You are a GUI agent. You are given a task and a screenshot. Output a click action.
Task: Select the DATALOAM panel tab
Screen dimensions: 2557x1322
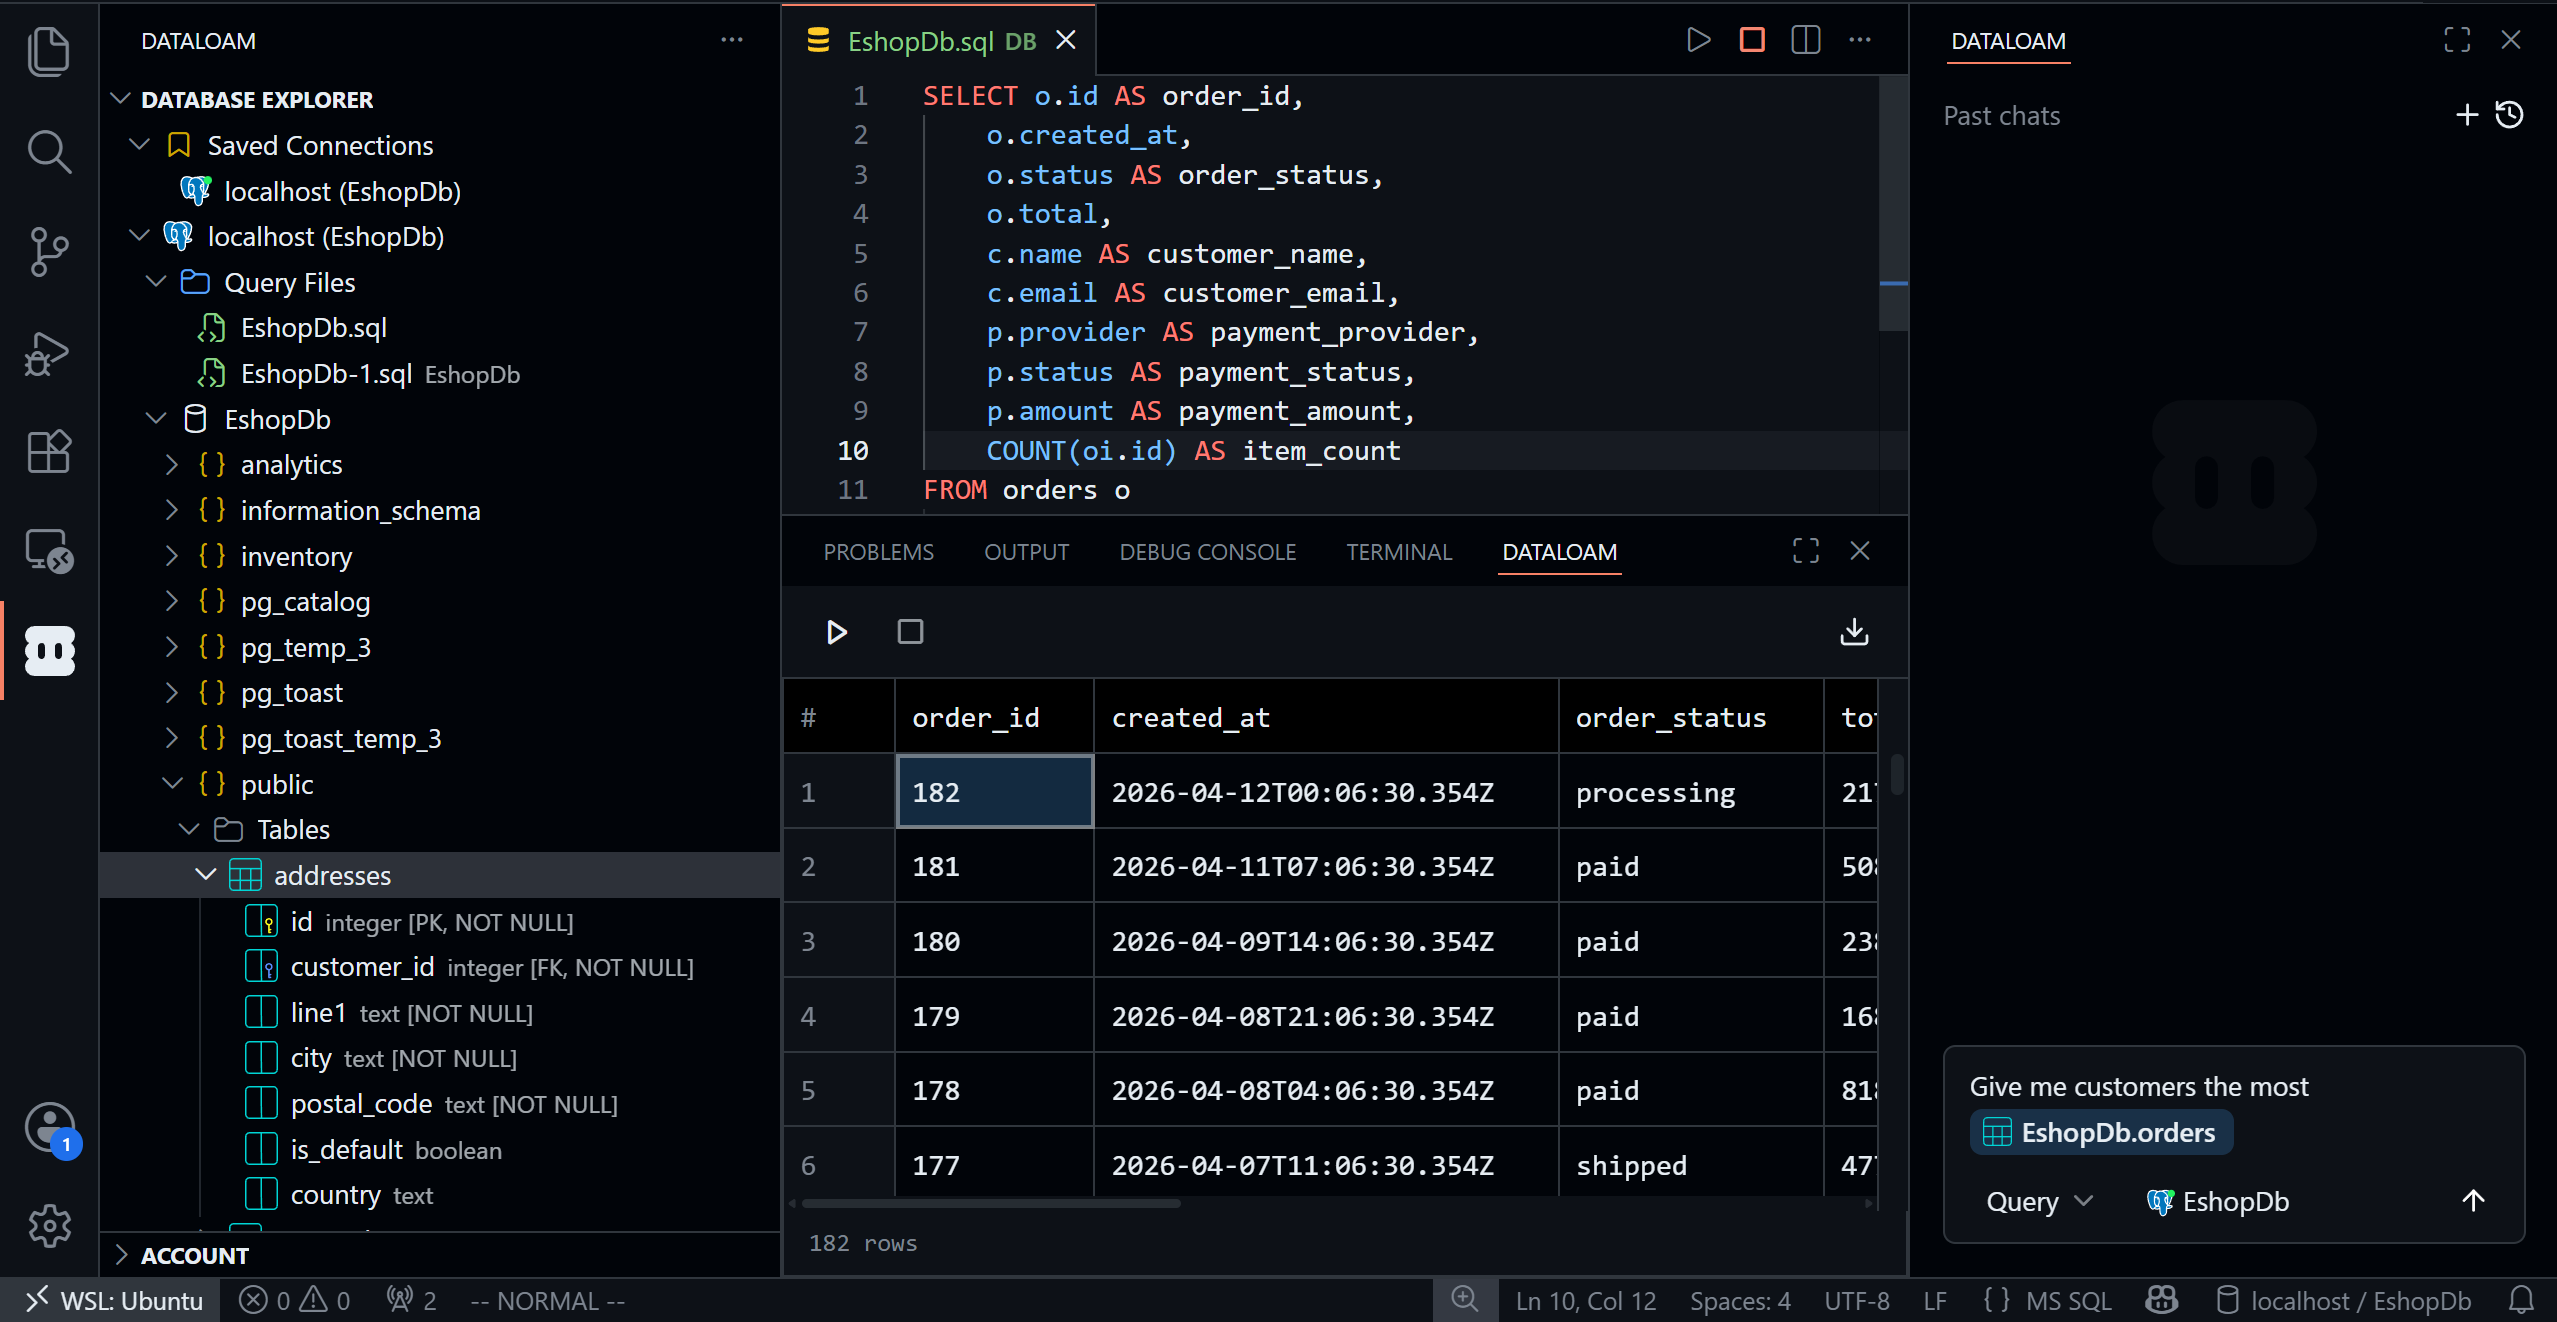coord(1559,552)
